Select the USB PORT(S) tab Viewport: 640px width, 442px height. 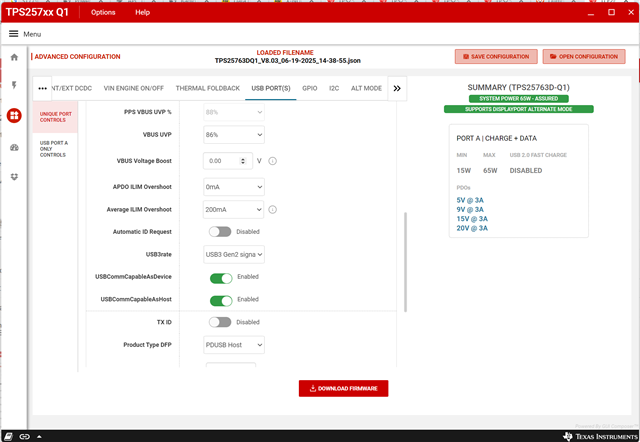tap(271, 88)
